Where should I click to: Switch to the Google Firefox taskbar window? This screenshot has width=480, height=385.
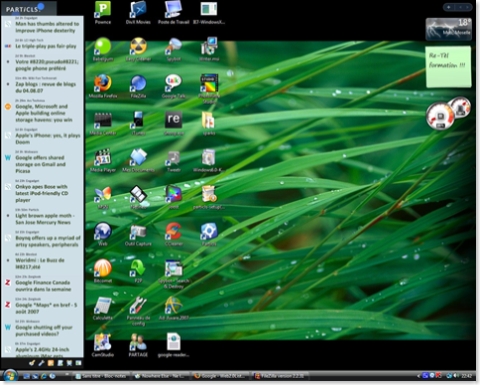[x=219, y=376]
